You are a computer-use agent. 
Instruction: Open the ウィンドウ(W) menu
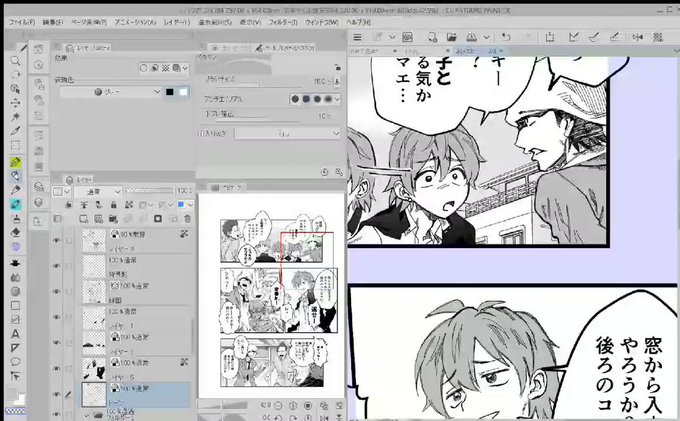321,22
